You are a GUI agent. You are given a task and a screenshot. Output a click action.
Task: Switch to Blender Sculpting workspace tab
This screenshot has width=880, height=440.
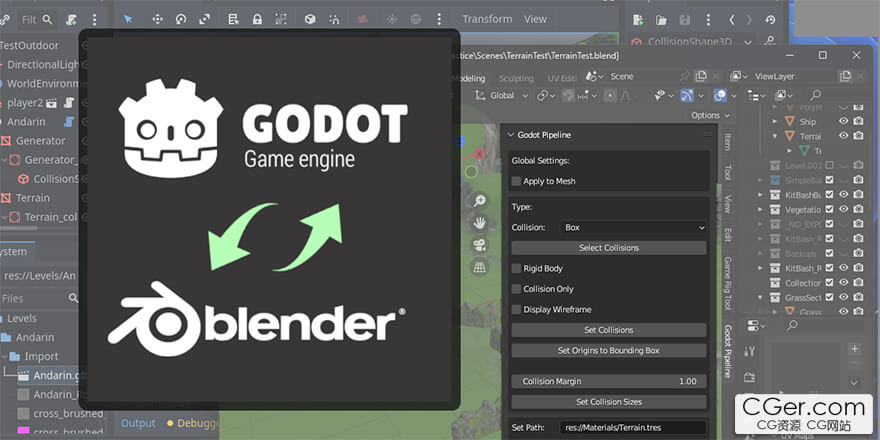[516, 79]
